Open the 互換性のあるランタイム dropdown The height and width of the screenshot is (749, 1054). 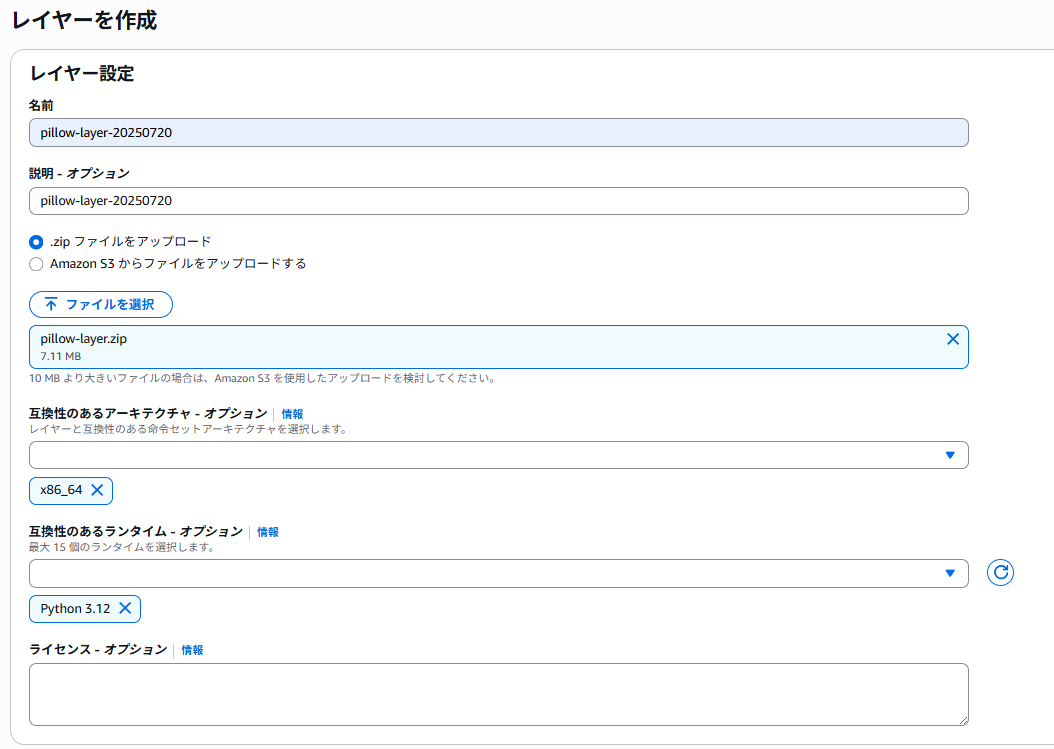click(x=499, y=574)
